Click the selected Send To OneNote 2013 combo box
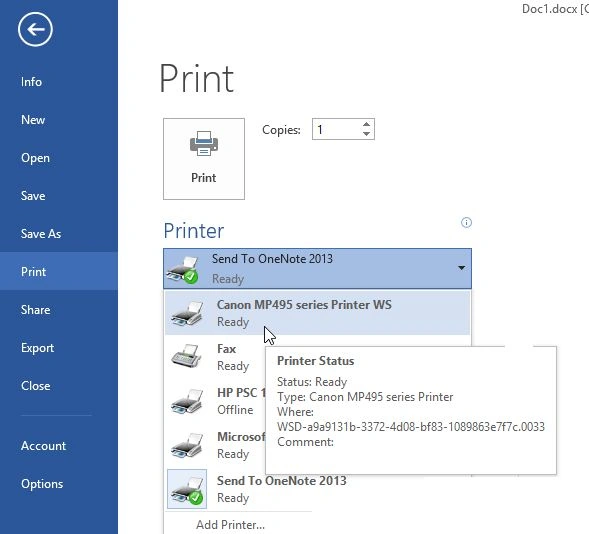 [x=317, y=269]
